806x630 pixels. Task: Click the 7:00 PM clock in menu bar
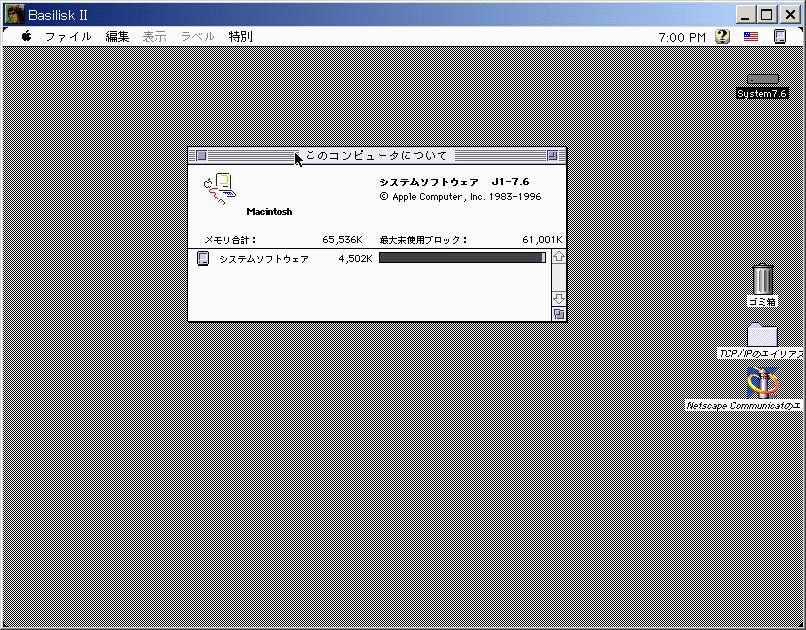(682, 37)
